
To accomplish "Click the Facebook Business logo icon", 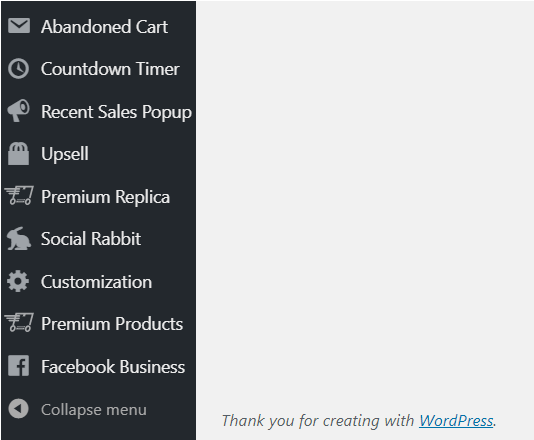I will (18, 366).
